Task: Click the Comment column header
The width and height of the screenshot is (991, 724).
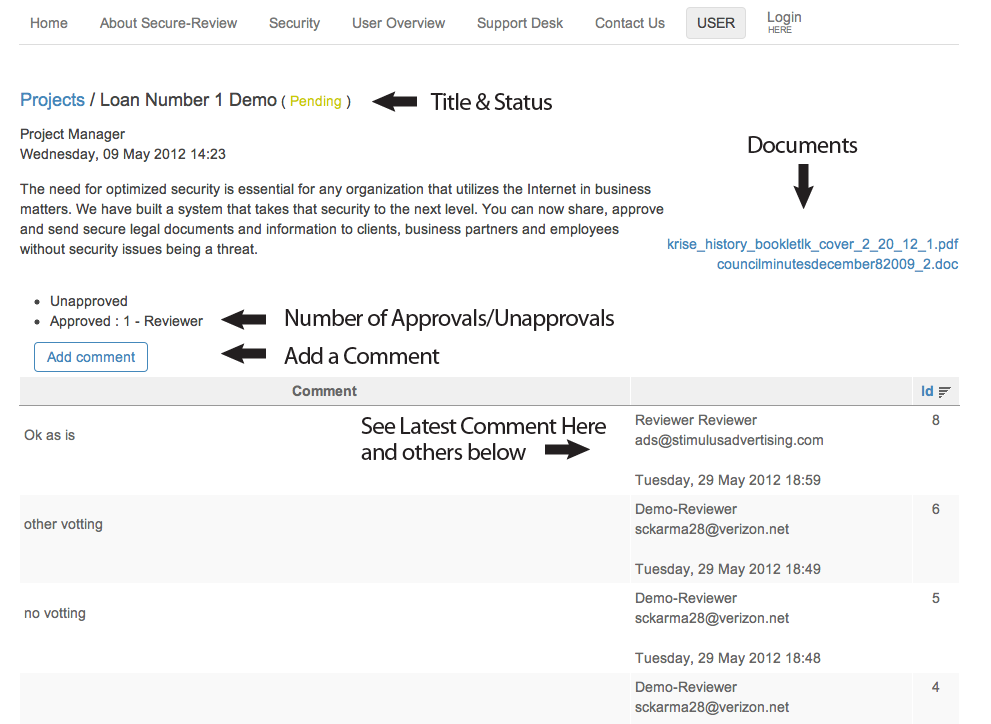Action: [324, 391]
